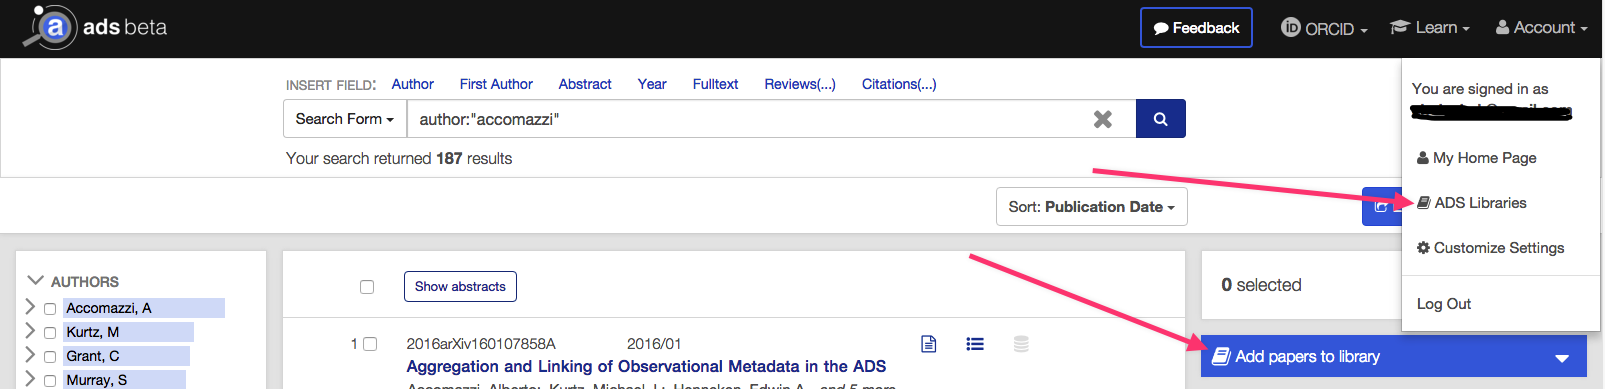1605x389 pixels.
Task: Select My Home Page in account menu
Action: tap(1476, 158)
